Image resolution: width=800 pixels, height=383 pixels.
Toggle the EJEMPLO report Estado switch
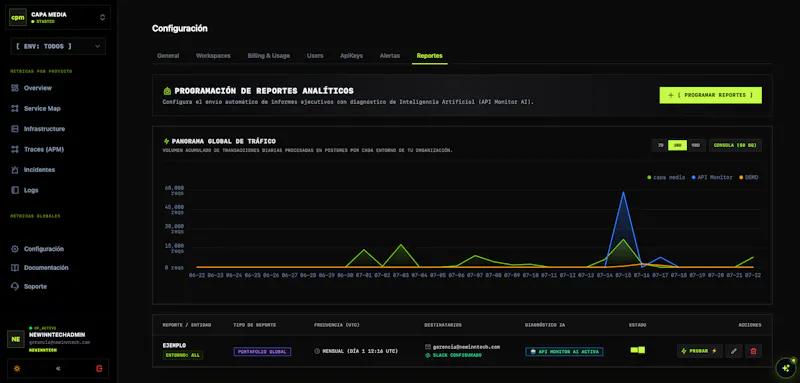[x=638, y=350]
